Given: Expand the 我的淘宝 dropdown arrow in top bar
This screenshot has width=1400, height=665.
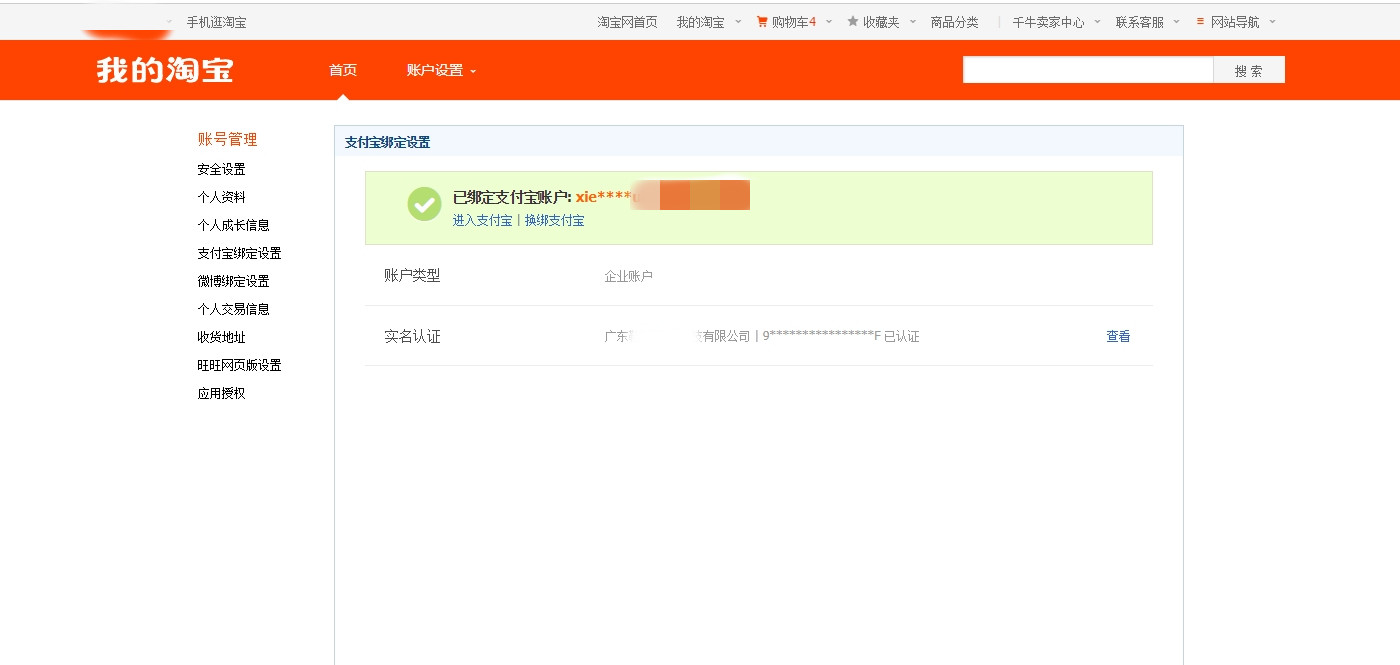Looking at the screenshot, I should pyautogui.click(x=738, y=21).
